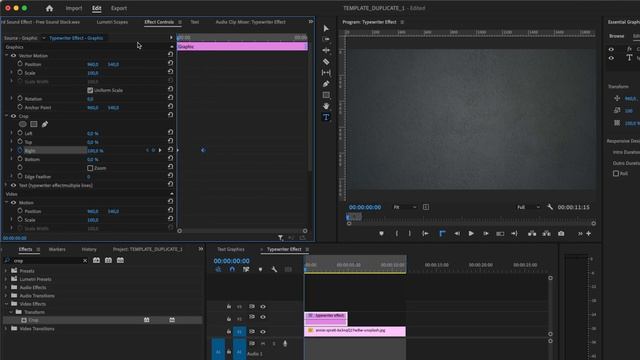640x360 pixels.
Task: Reset the Vector Motion Position parameter
Action: 170,63
